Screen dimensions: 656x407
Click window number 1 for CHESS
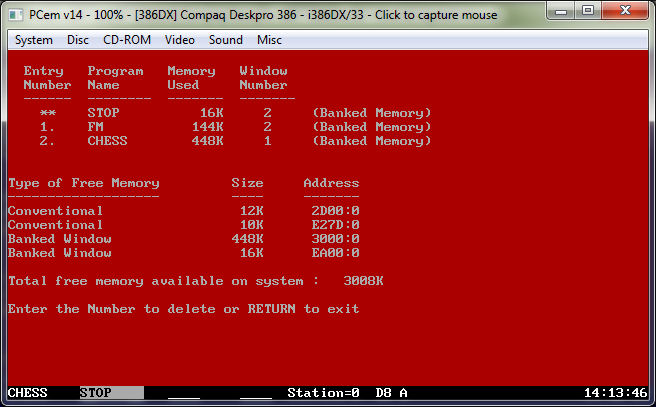(268, 141)
